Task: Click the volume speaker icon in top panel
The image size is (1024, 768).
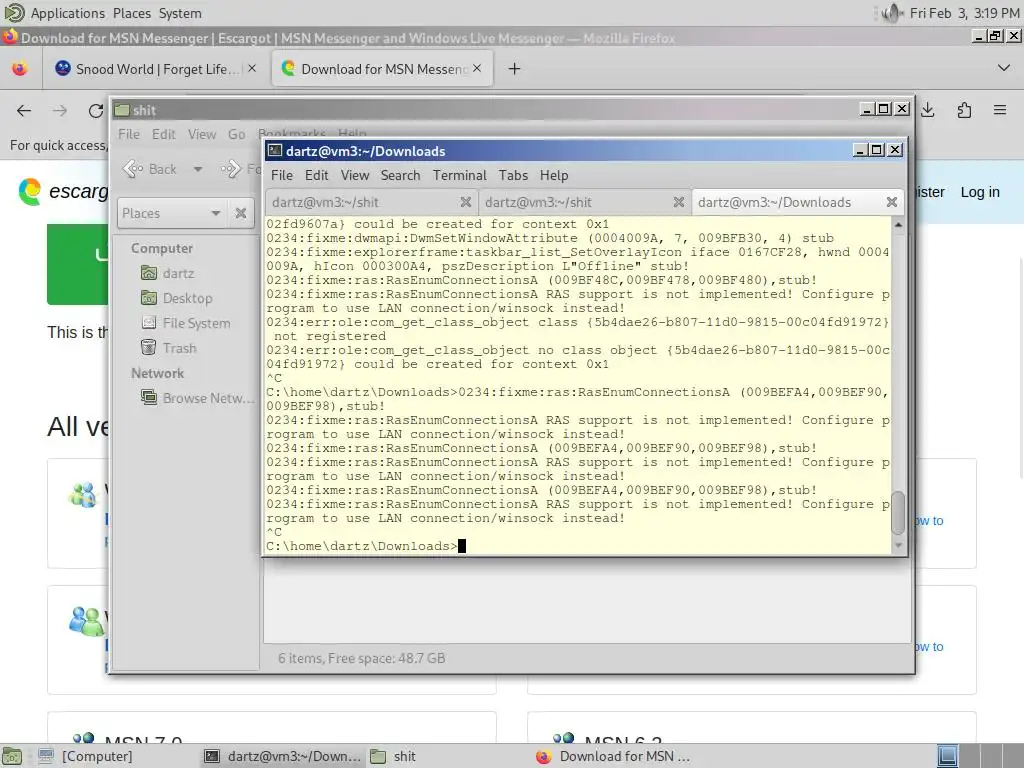Action: [891, 13]
